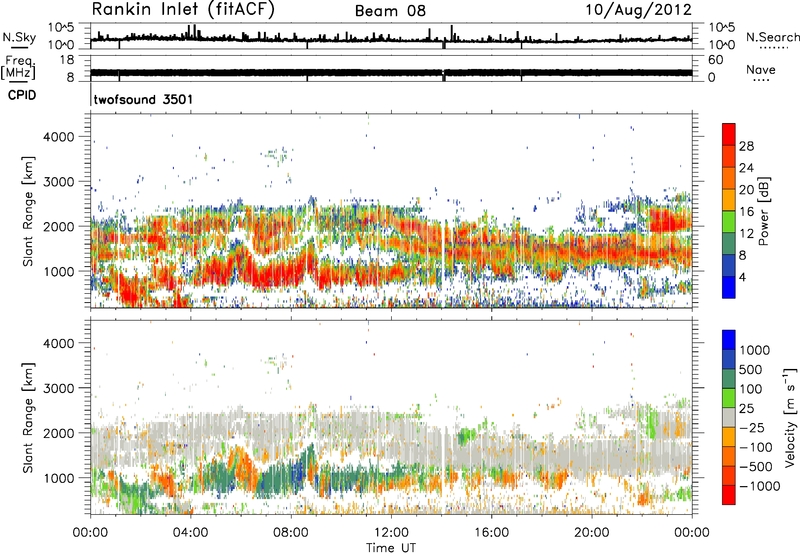The width and height of the screenshot is (800, 554).
Task: Click the '25' velocity colorbar label
Action: pos(747,409)
